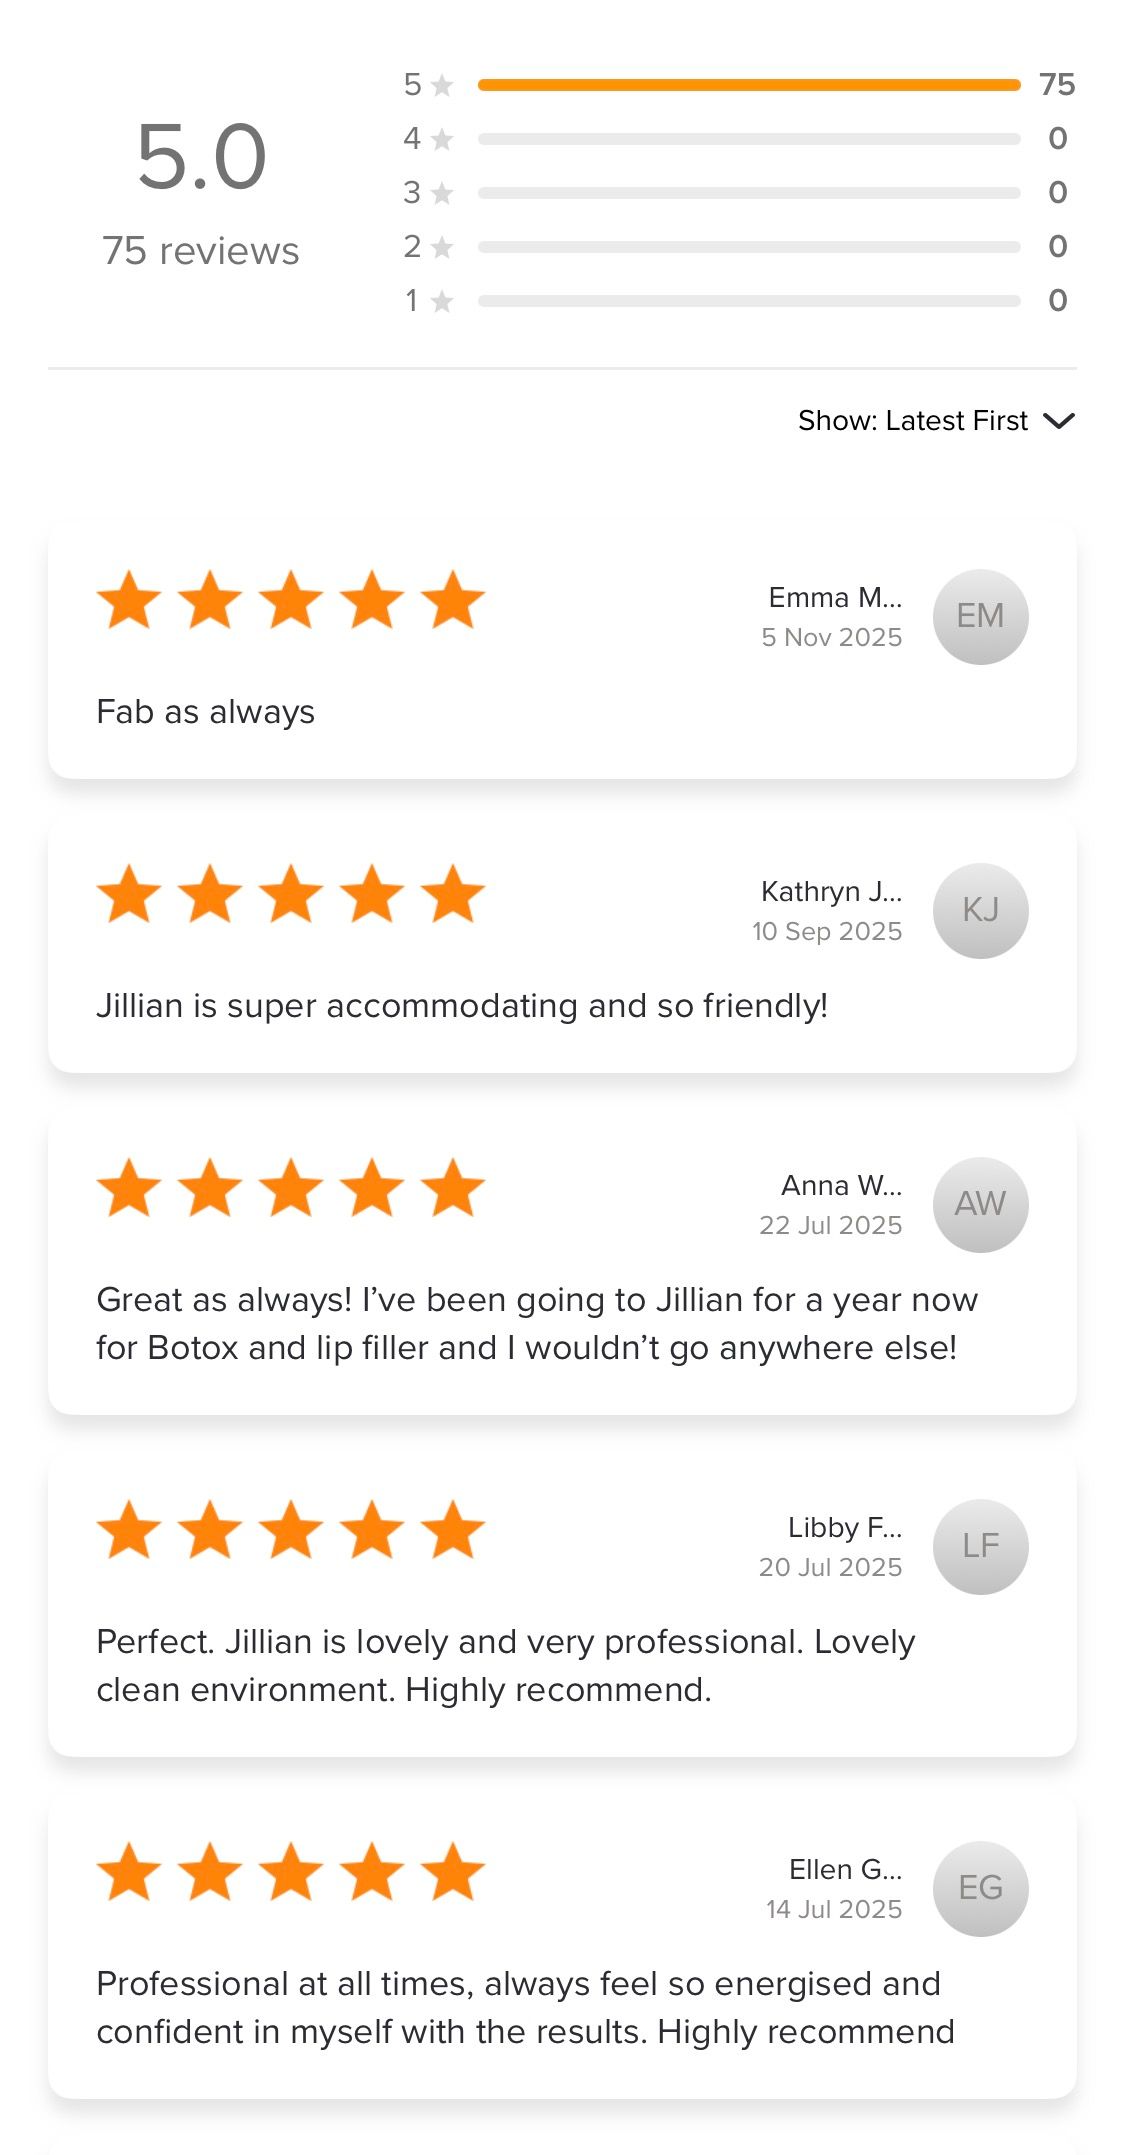Click the 75 reviews label
The image size is (1125, 2155).
[x=200, y=251]
